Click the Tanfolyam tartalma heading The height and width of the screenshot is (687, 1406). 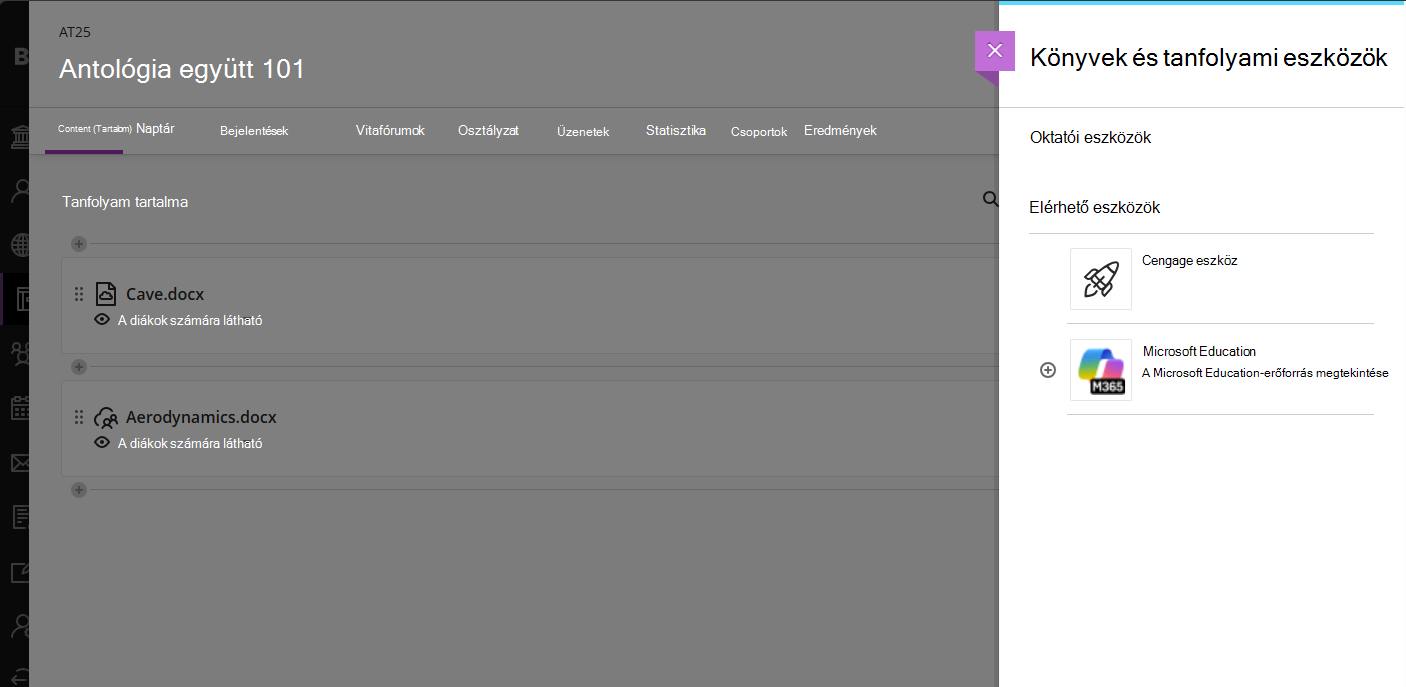tap(125, 202)
